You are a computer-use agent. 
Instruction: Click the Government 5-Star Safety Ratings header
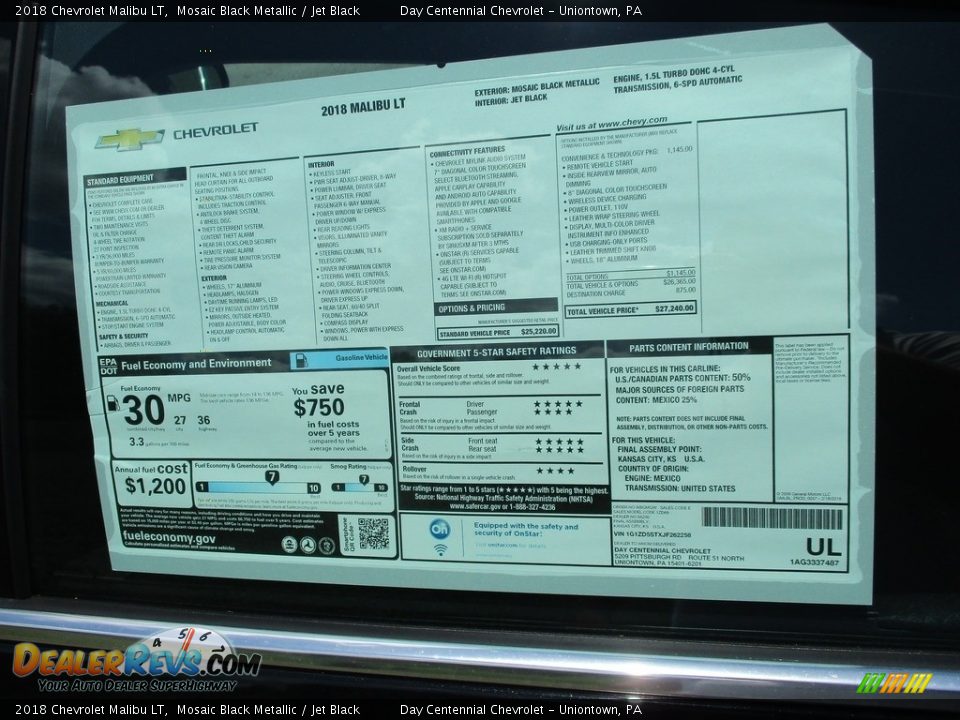pos(496,351)
